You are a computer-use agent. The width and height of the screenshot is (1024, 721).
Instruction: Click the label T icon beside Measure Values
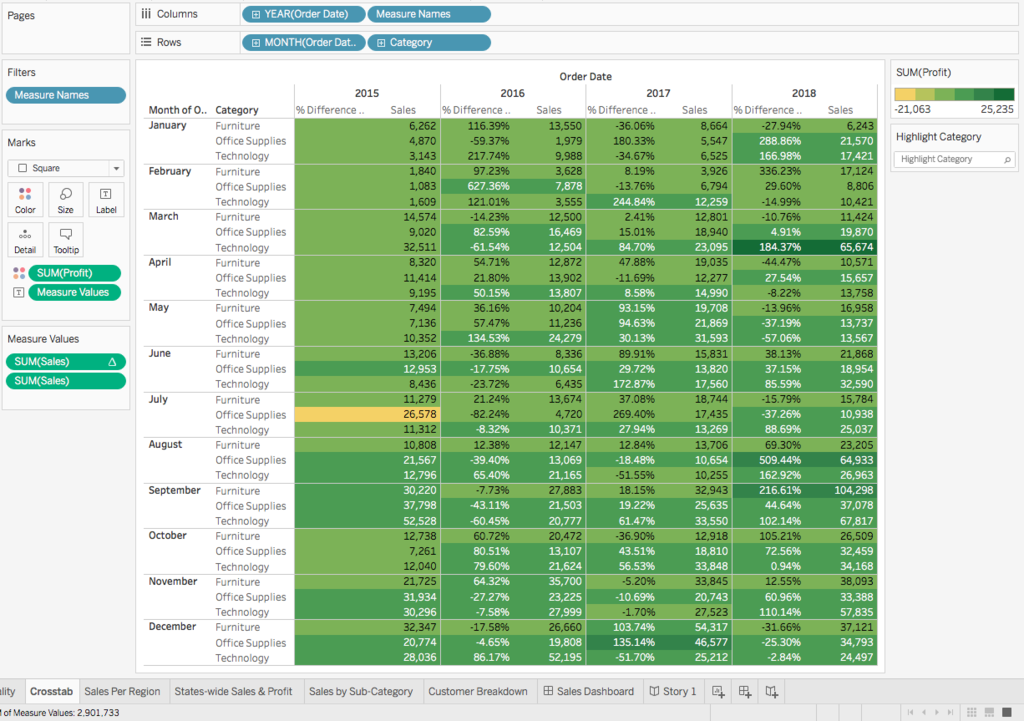click(19, 292)
